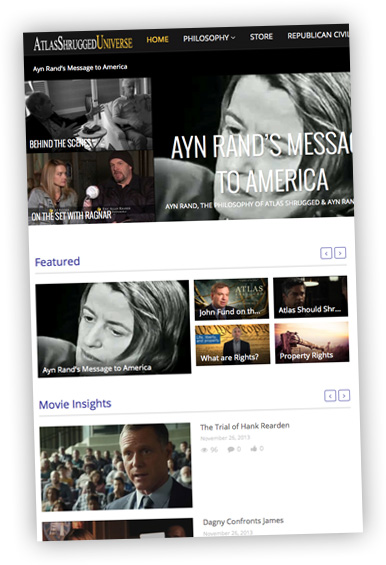Image resolution: width=386 pixels, height=565 pixels.
Task: Show previous Movie Insights arrow
Action: point(330,396)
